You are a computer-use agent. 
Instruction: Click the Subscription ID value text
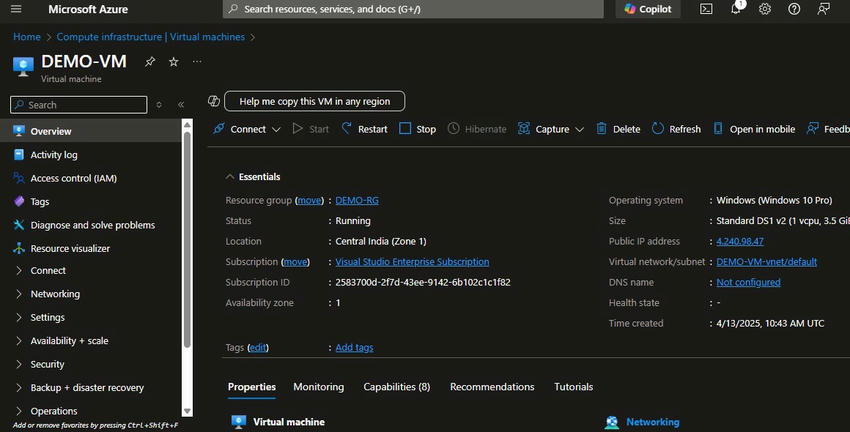point(423,282)
